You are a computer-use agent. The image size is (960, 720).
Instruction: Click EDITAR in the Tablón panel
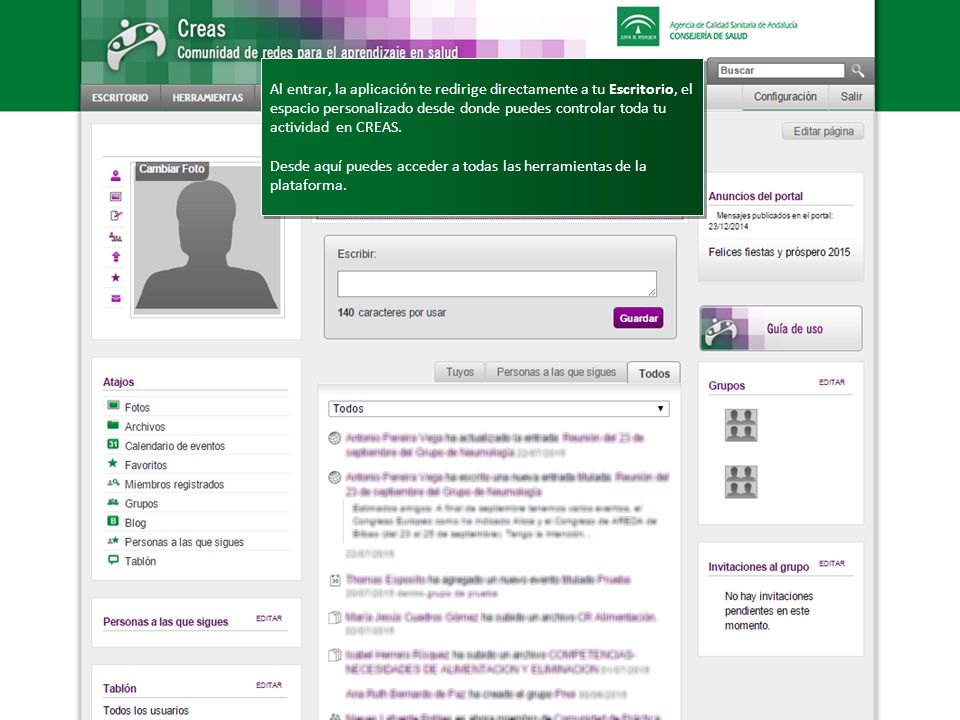point(269,685)
